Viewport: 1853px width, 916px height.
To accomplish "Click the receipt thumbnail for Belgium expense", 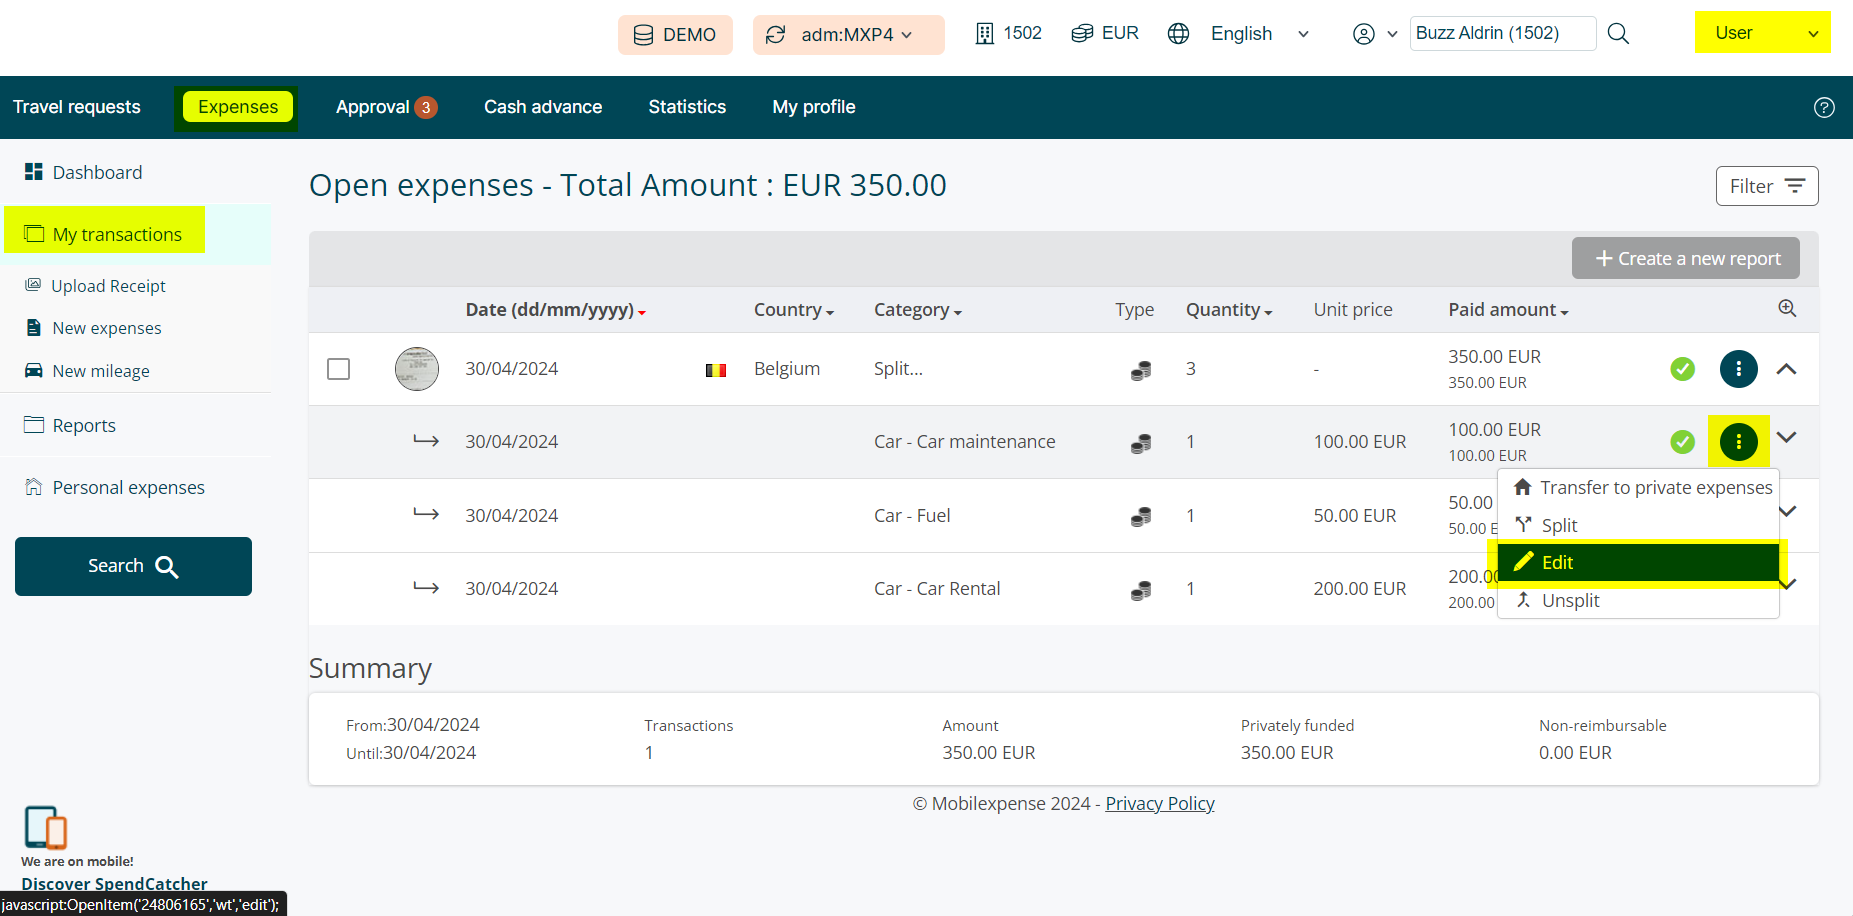I will click(416, 369).
